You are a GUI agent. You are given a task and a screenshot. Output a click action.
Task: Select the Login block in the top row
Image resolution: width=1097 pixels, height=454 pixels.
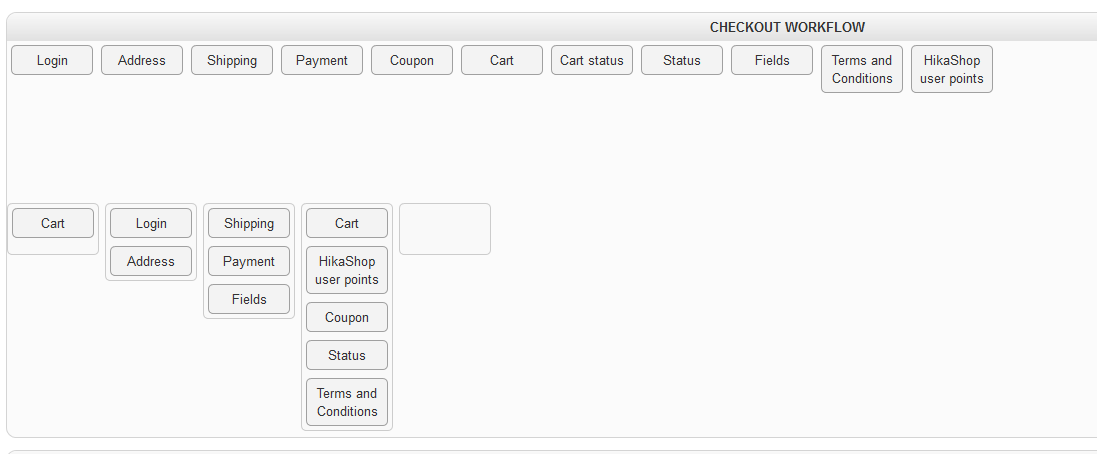[x=52, y=60]
